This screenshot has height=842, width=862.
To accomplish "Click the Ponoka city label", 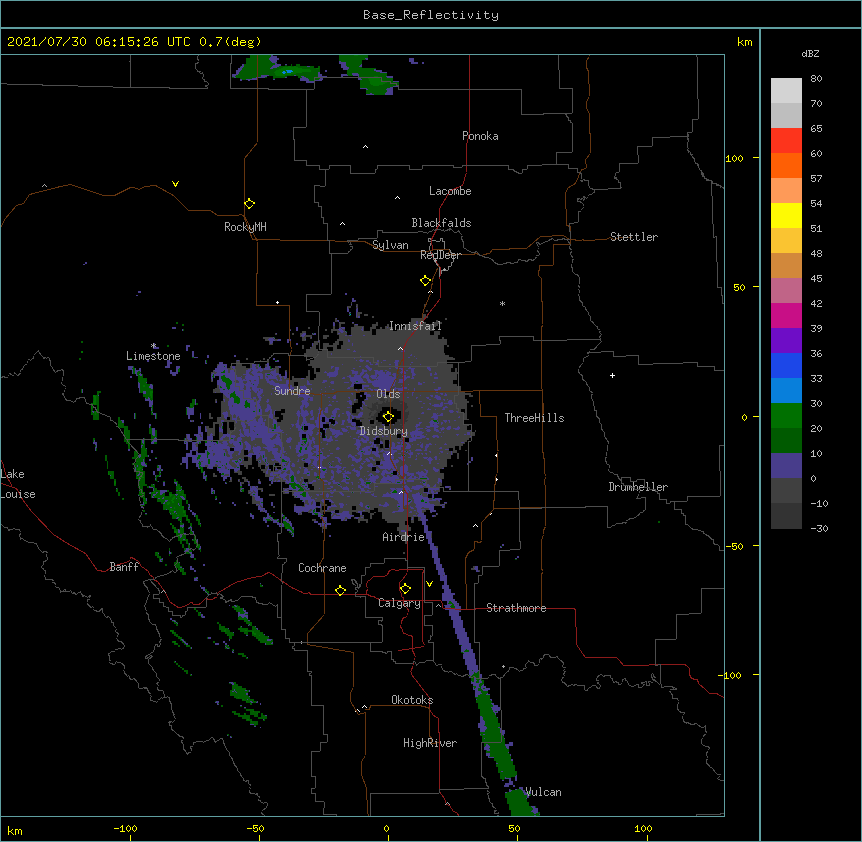I will coord(480,136).
